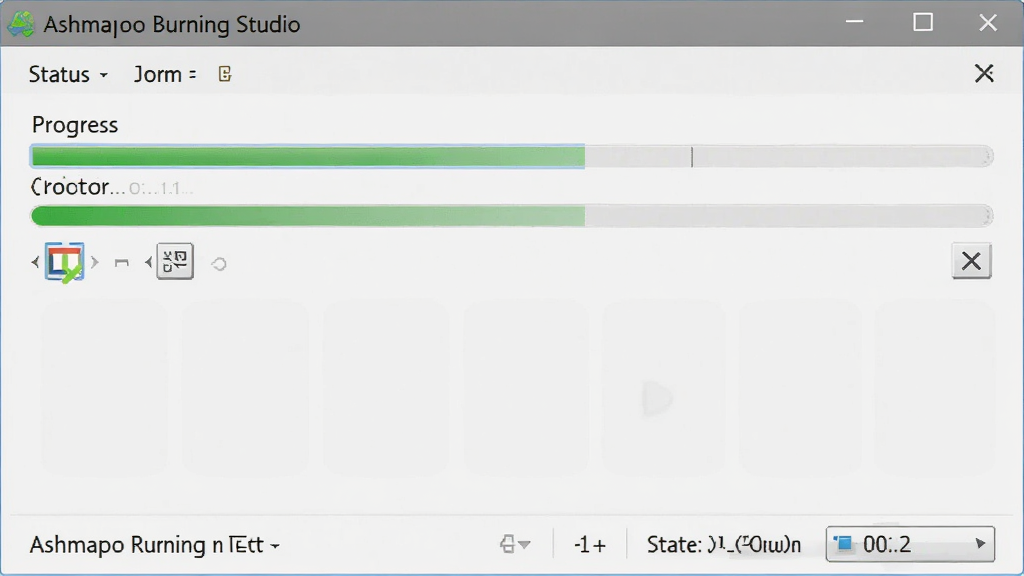Click the arrow on the 00:.2 box
The width and height of the screenshot is (1024, 576).
pyautogui.click(x=980, y=544)
